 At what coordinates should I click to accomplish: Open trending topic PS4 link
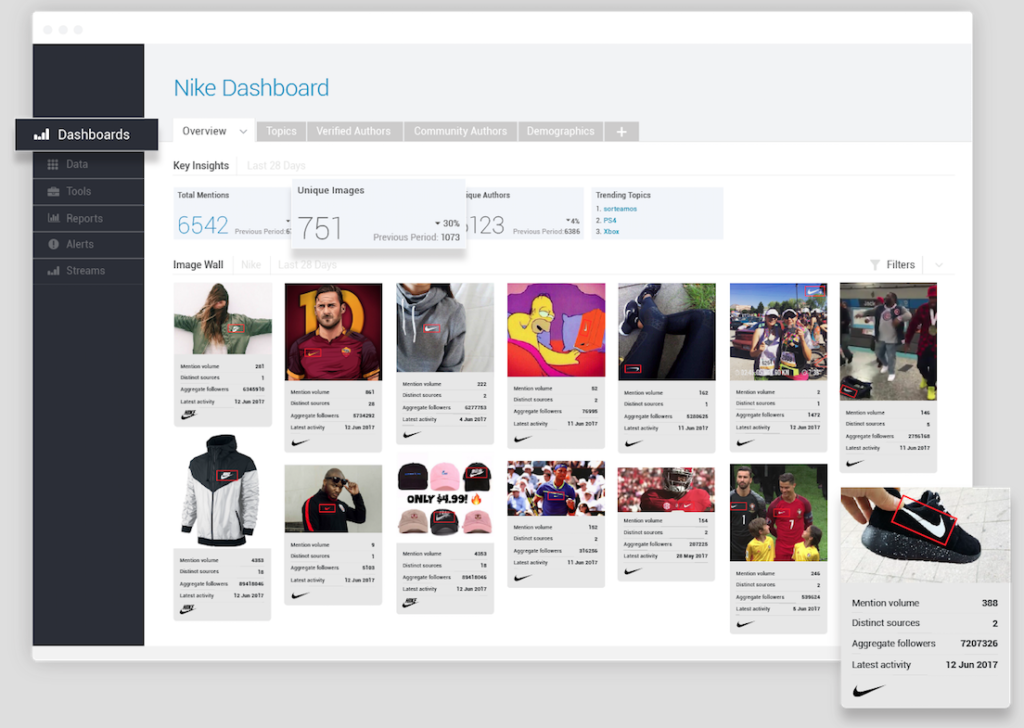(x=610, y=221)
